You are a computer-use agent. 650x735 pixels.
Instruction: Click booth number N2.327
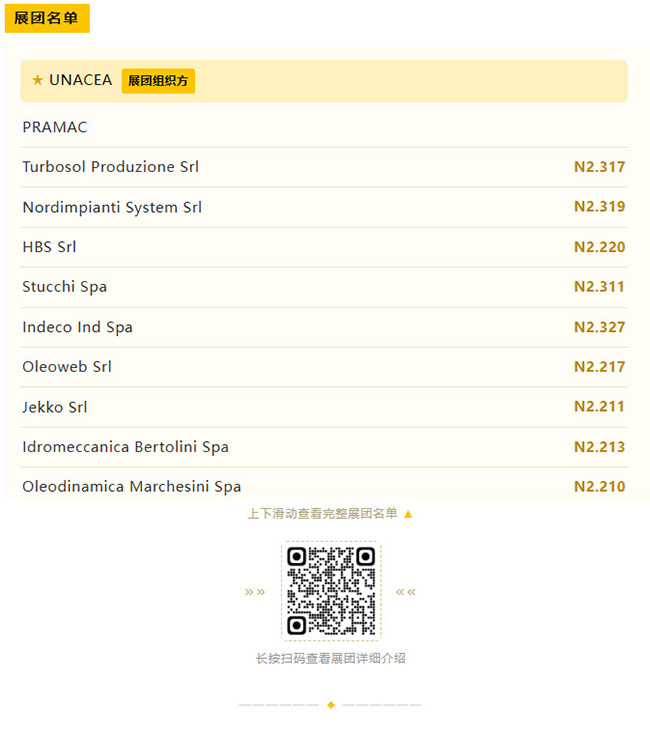[x=599, y=327]
